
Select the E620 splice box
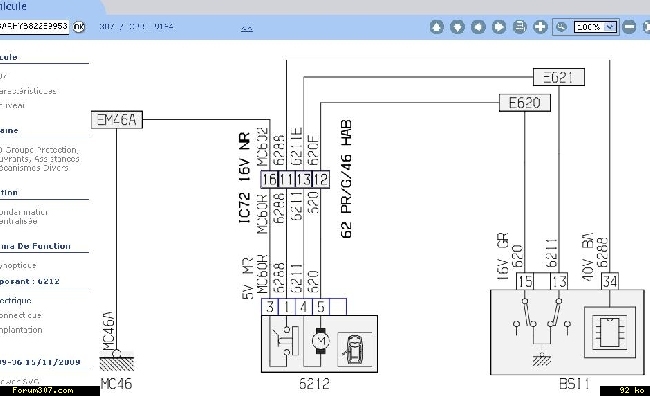[525, 102]
